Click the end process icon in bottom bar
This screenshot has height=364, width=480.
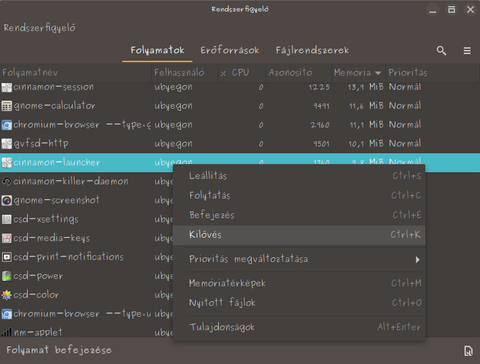coord(468,351)
